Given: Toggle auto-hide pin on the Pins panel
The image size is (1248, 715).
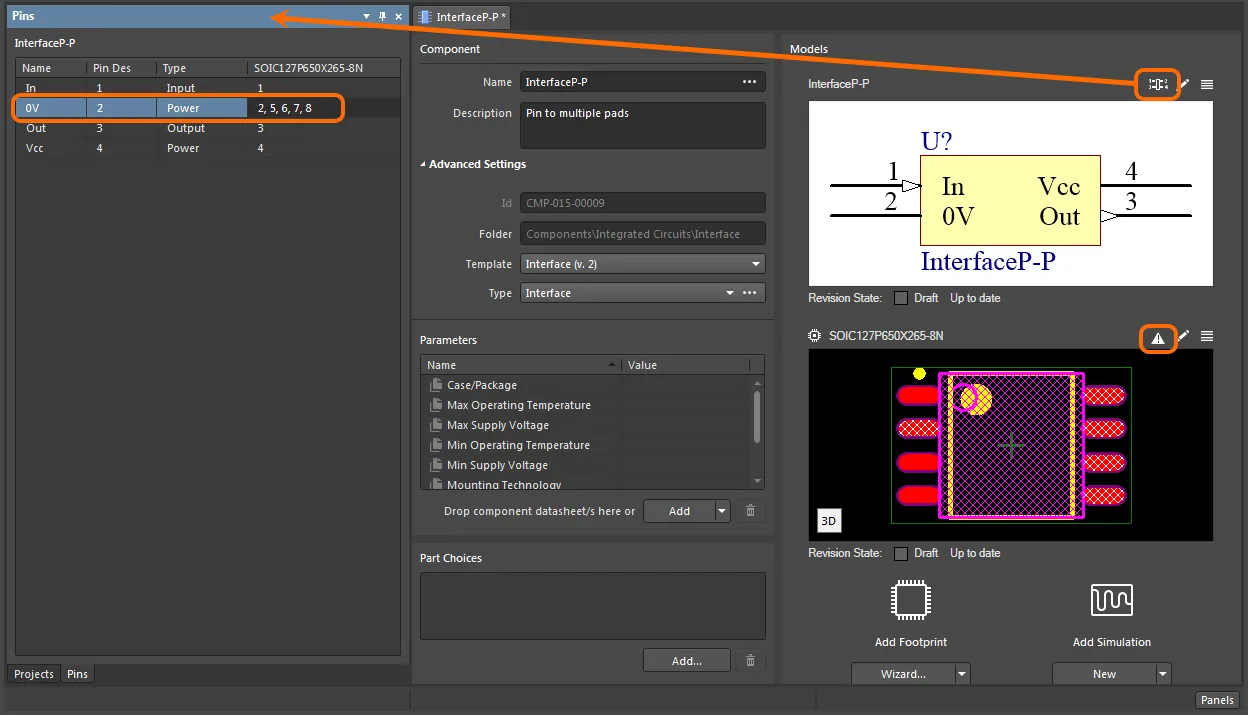Looking at the screenshot, I should pos(381,16).
